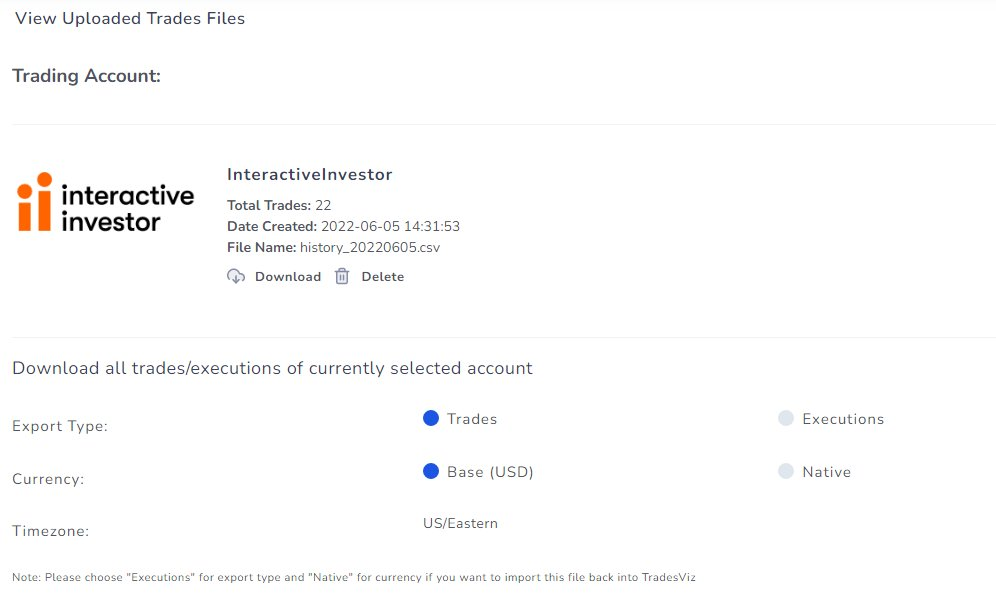The width and height of the screenshot is (996, 614).
Task: Click the note about importing into TradesViz
Action: 354,577
